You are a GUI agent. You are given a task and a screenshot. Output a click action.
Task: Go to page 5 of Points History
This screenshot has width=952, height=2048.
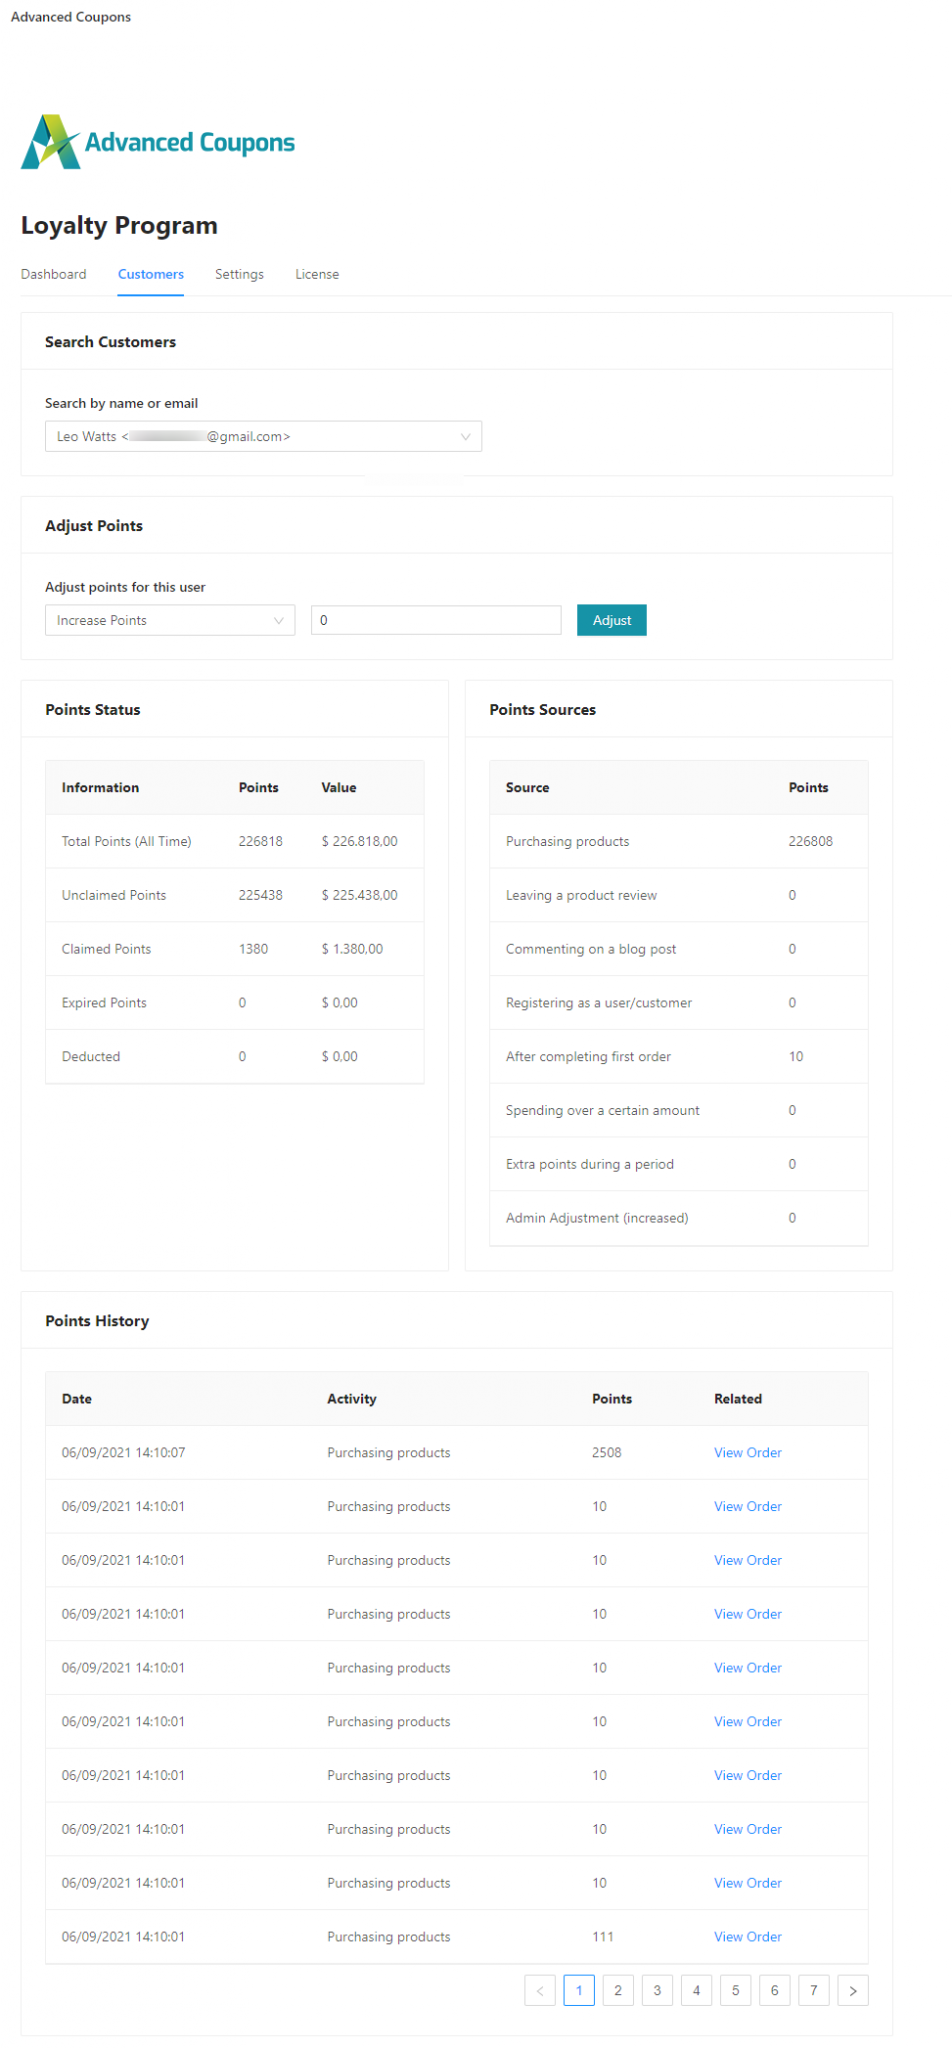pos(735,1990)
